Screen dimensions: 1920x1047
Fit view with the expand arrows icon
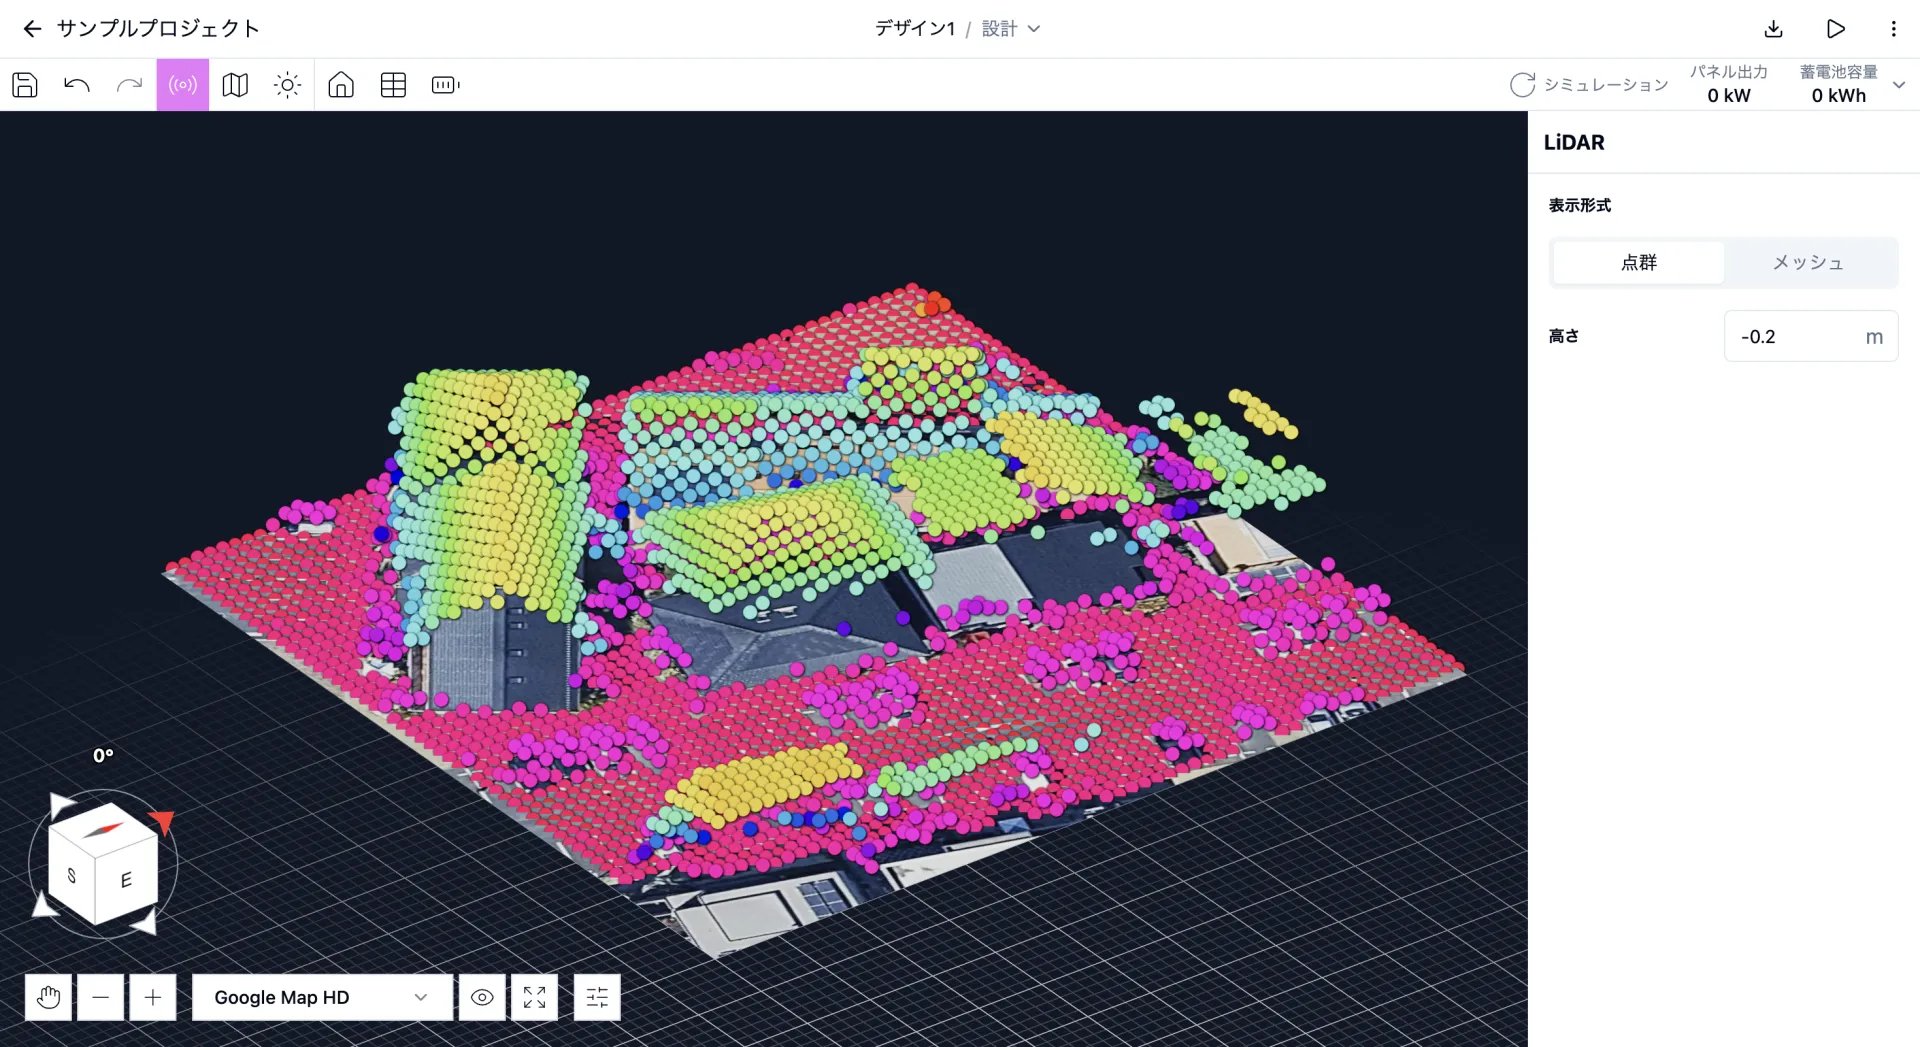click(x=534, y=997)
